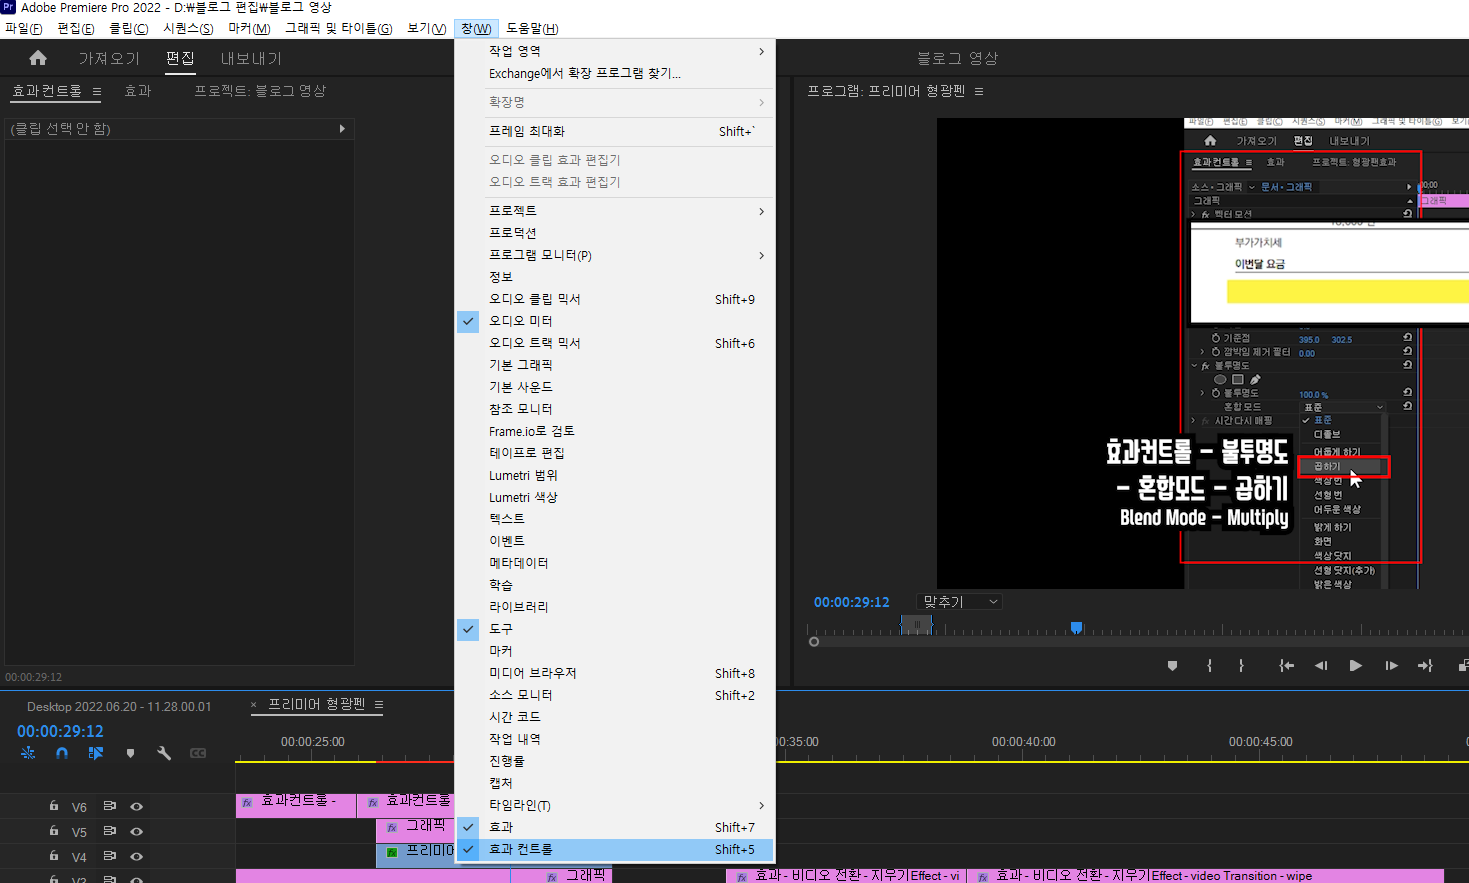The width and height of the screenshot is (1469, 883).
Task: Toggle Linked Selection in the timeline
Action: click(x=96, y=753)
